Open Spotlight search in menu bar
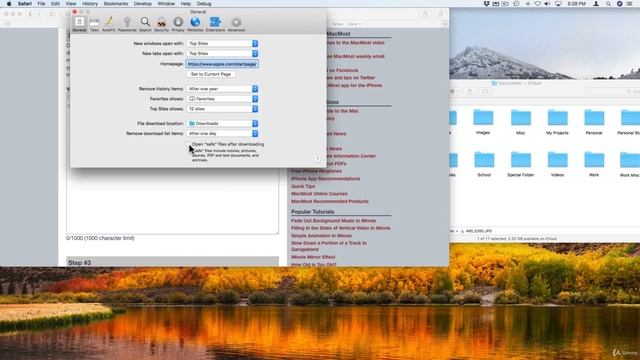640x360 pixels. pyautogui.click(x=608, y=4)
